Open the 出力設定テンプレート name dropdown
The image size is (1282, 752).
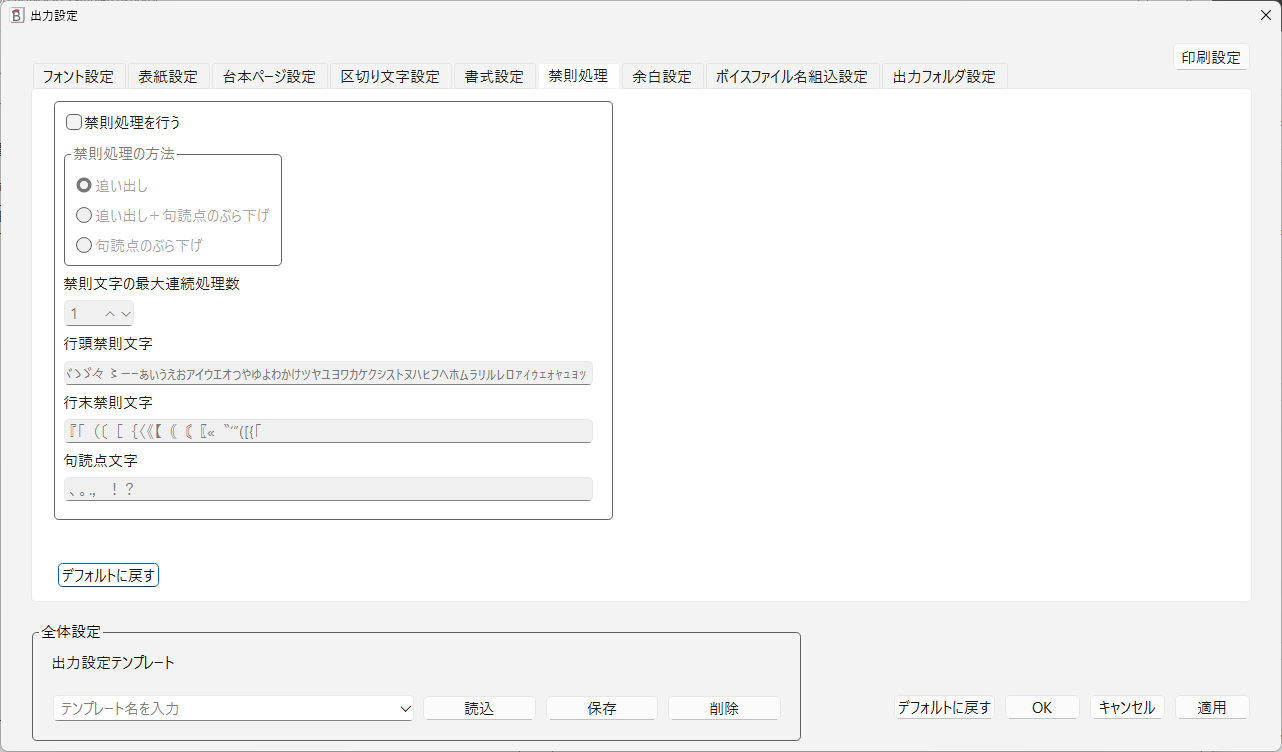tap(406, 708)
